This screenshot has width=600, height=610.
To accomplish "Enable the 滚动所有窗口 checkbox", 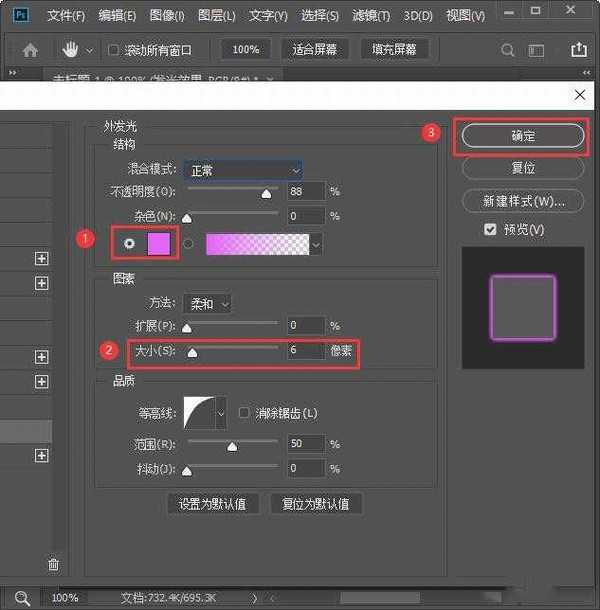I will (x=113, y=50).
